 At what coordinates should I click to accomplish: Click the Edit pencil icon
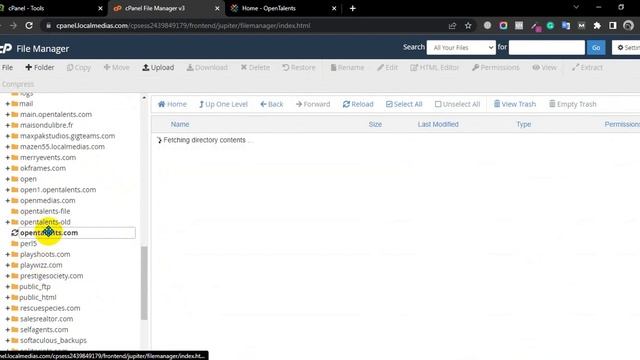pyautogui.click(x=387, y=67)
